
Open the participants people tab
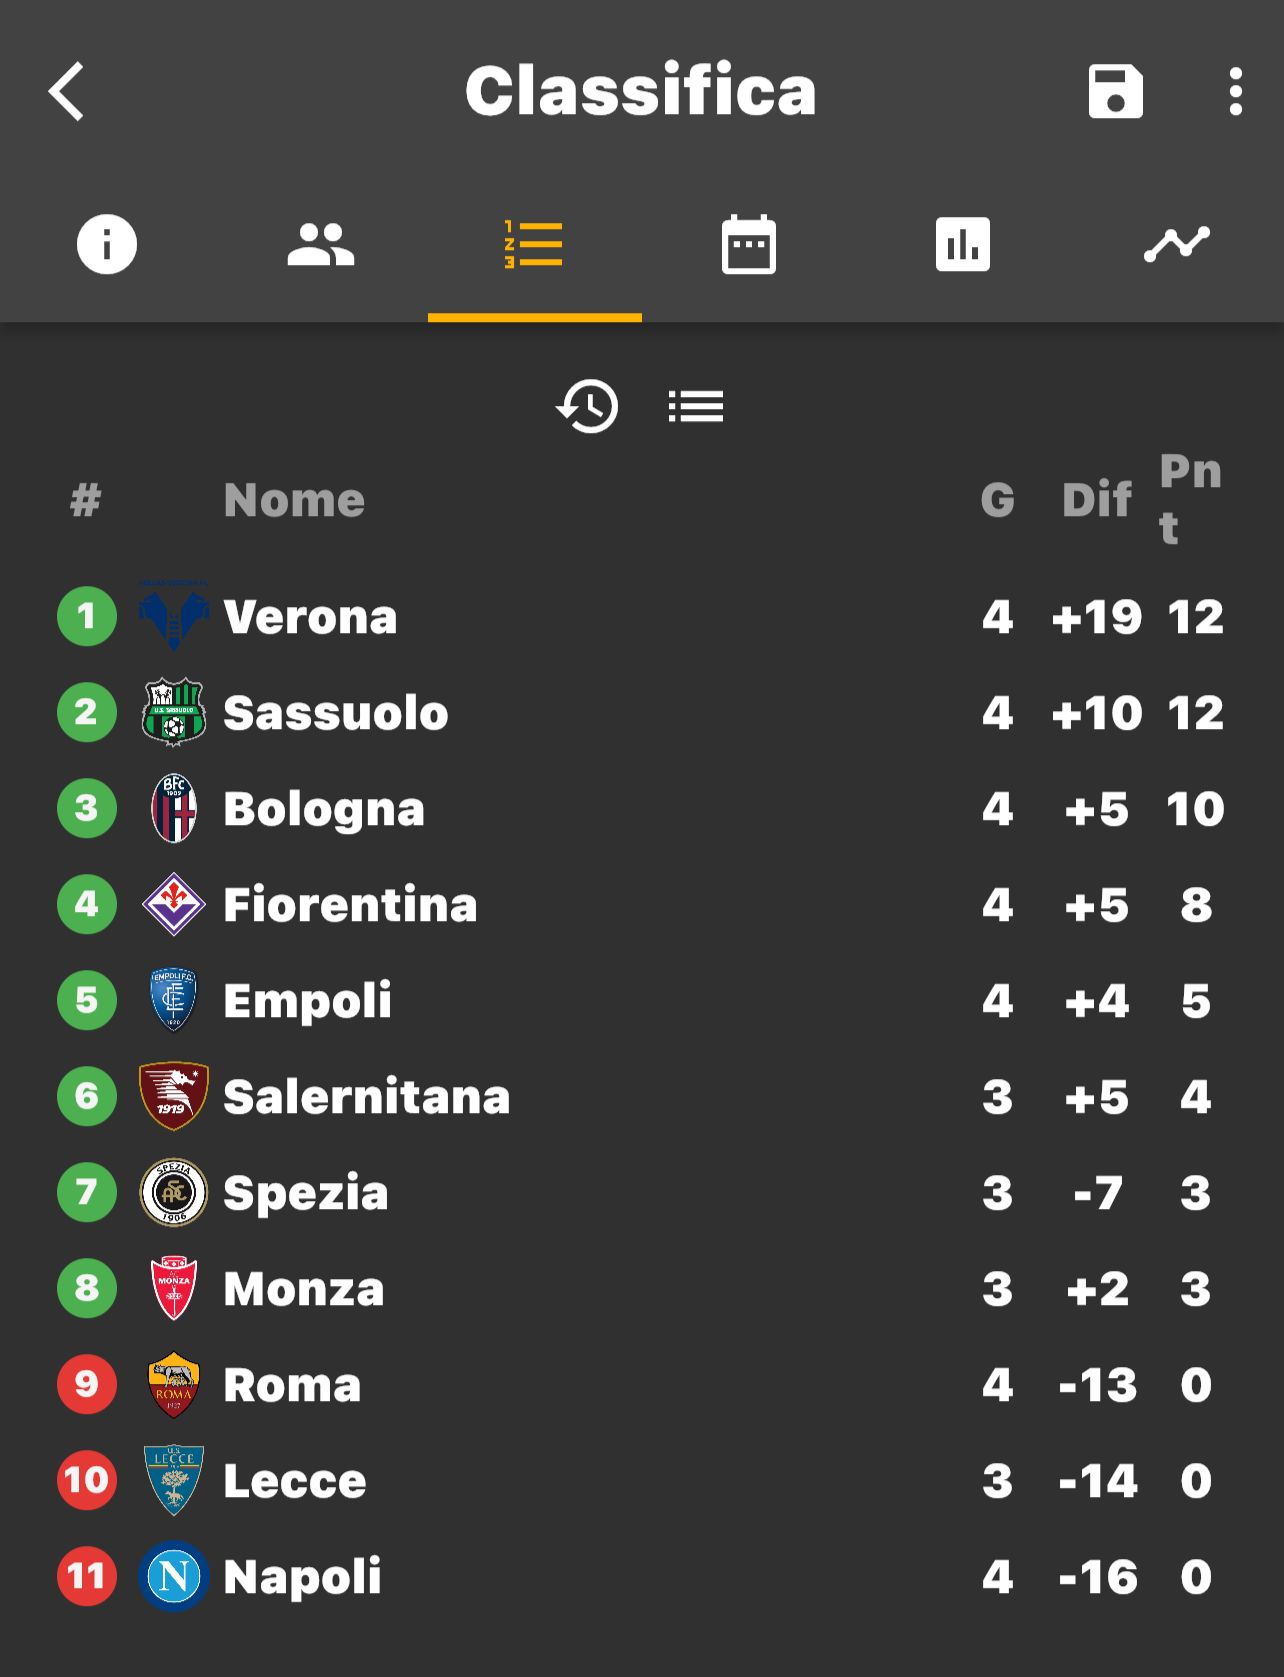click(321, 244)
